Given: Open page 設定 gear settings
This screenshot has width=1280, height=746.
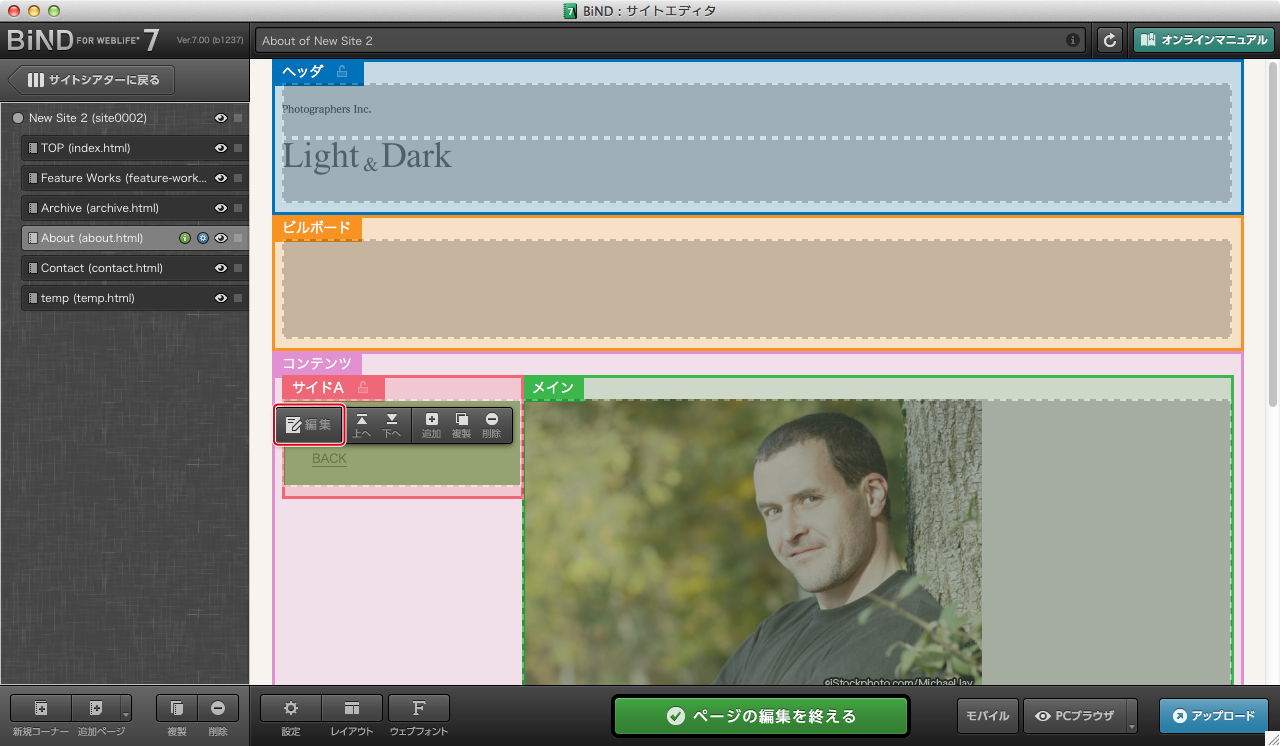Looking at the screenshot, I should click(291, 708).
